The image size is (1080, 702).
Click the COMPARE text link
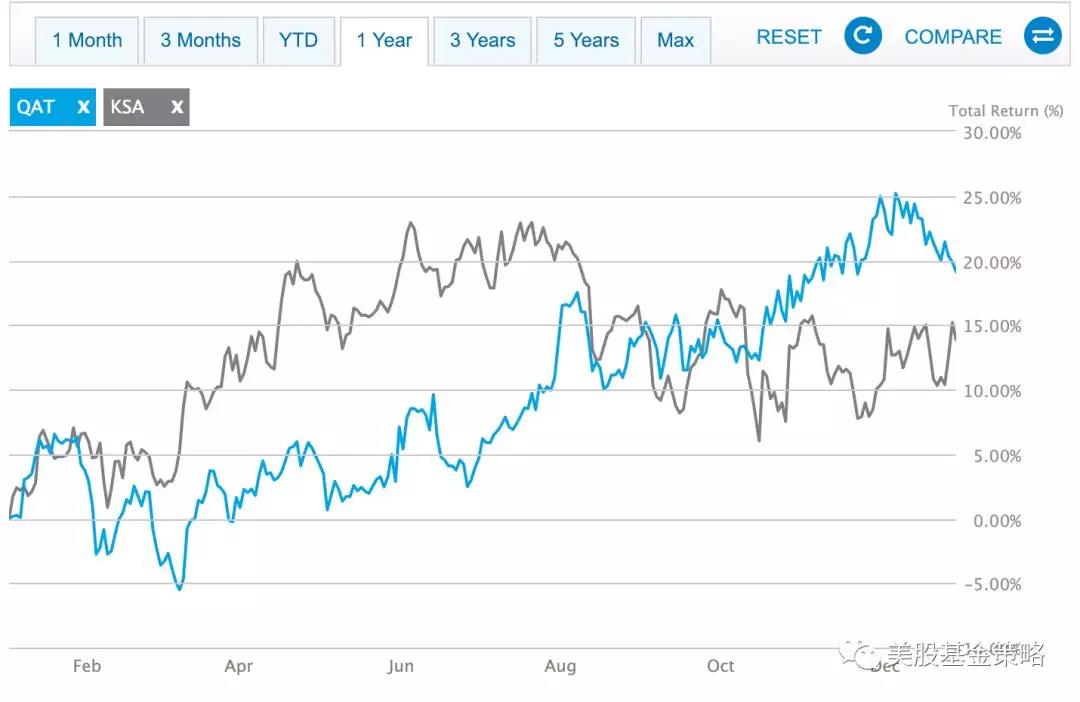pyautogui.click(x=953, y=37)
